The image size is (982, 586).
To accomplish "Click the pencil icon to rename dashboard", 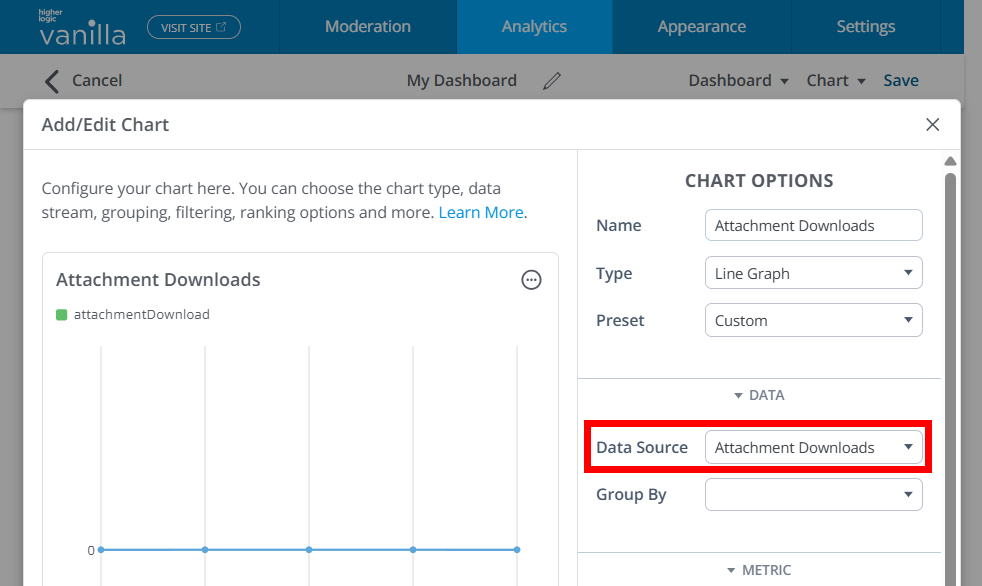I will 552,81.
